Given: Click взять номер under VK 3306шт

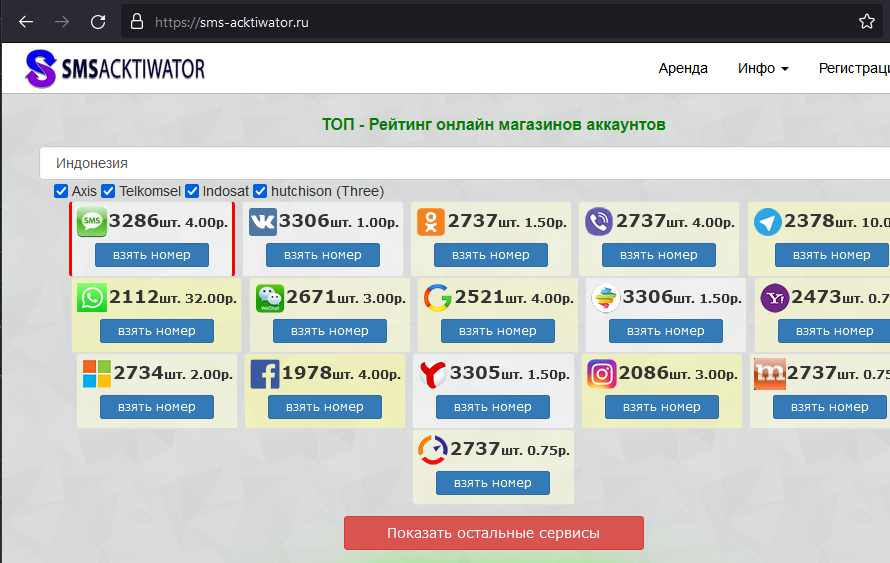Looking at the screenshot, I should coord(322,255).
